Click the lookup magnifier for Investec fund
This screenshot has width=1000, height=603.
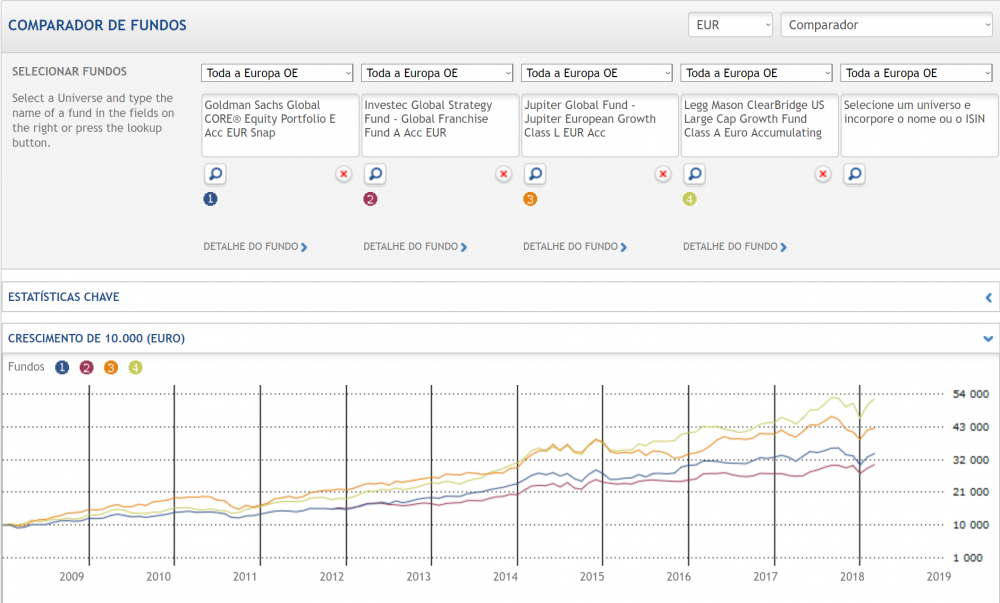[x=375, y=174]
